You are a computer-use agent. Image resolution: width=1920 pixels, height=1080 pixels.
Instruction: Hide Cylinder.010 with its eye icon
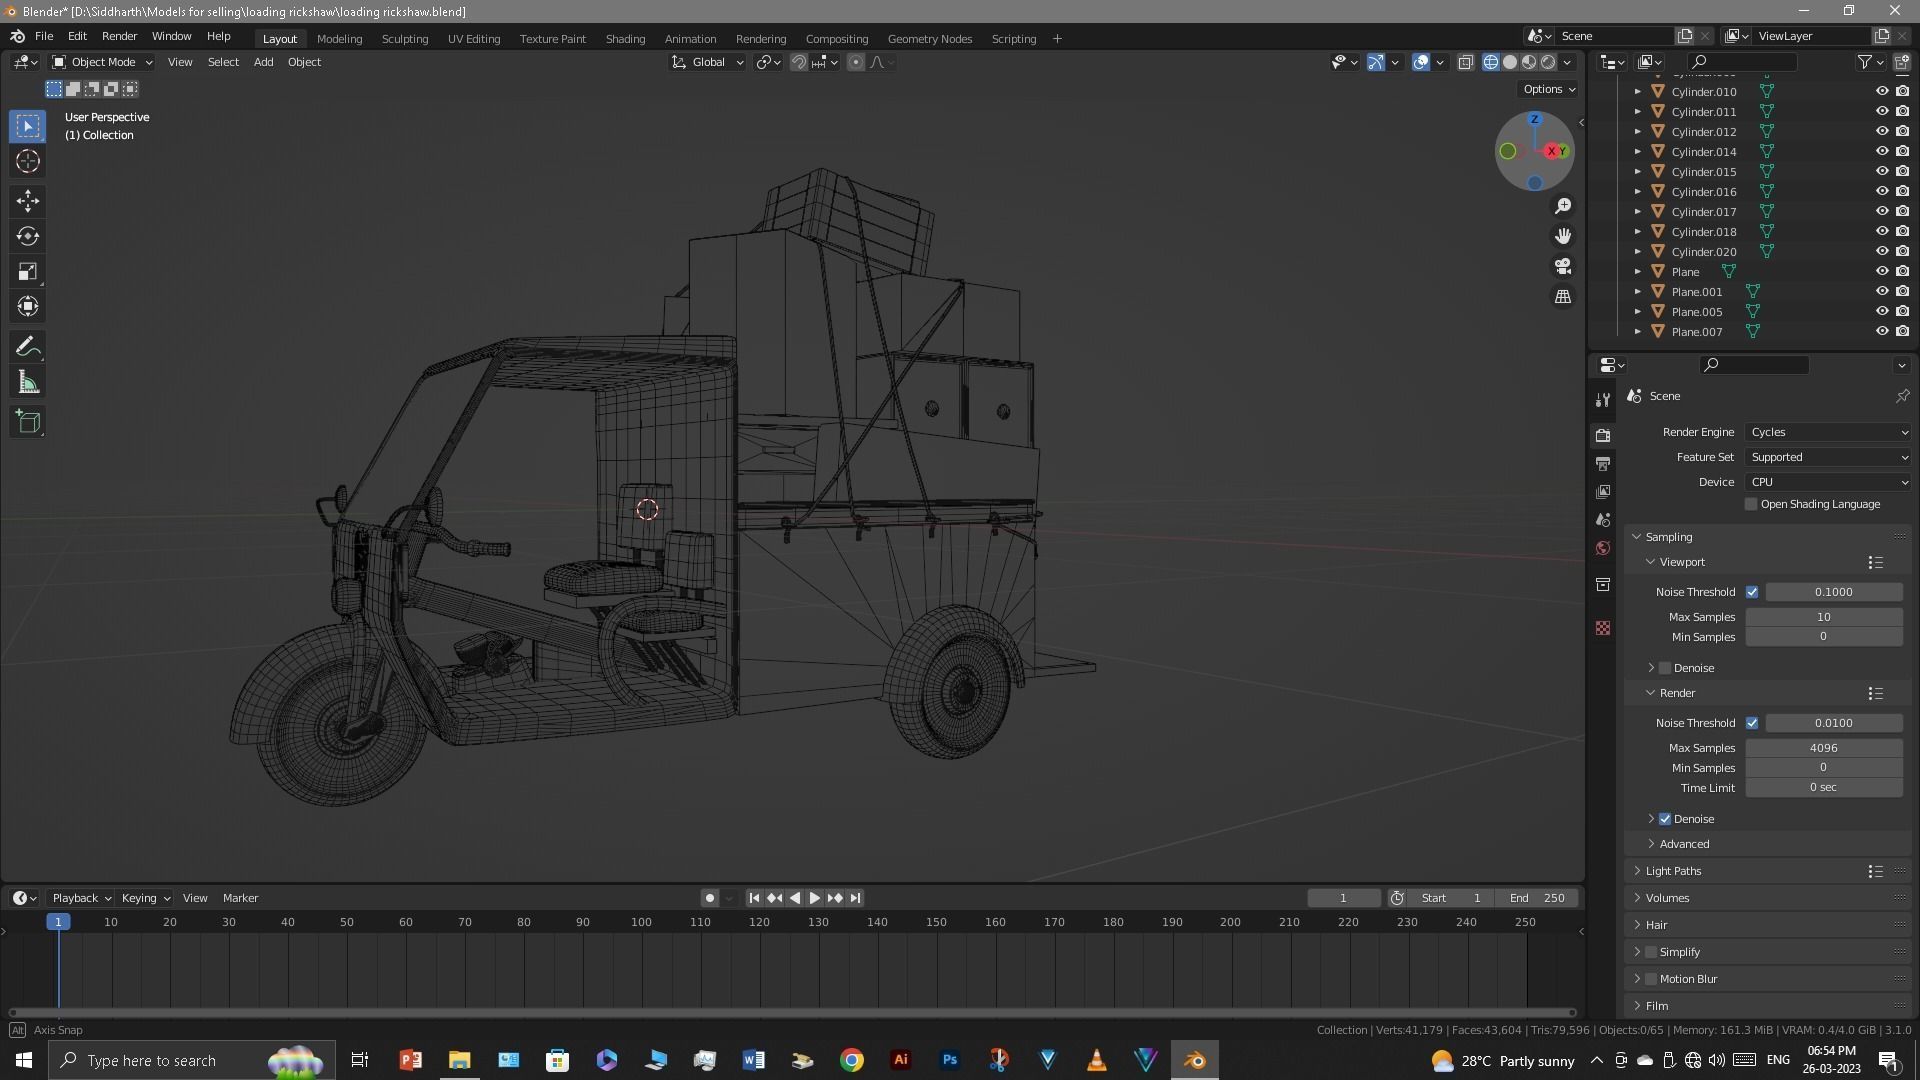click(1882, 91)
